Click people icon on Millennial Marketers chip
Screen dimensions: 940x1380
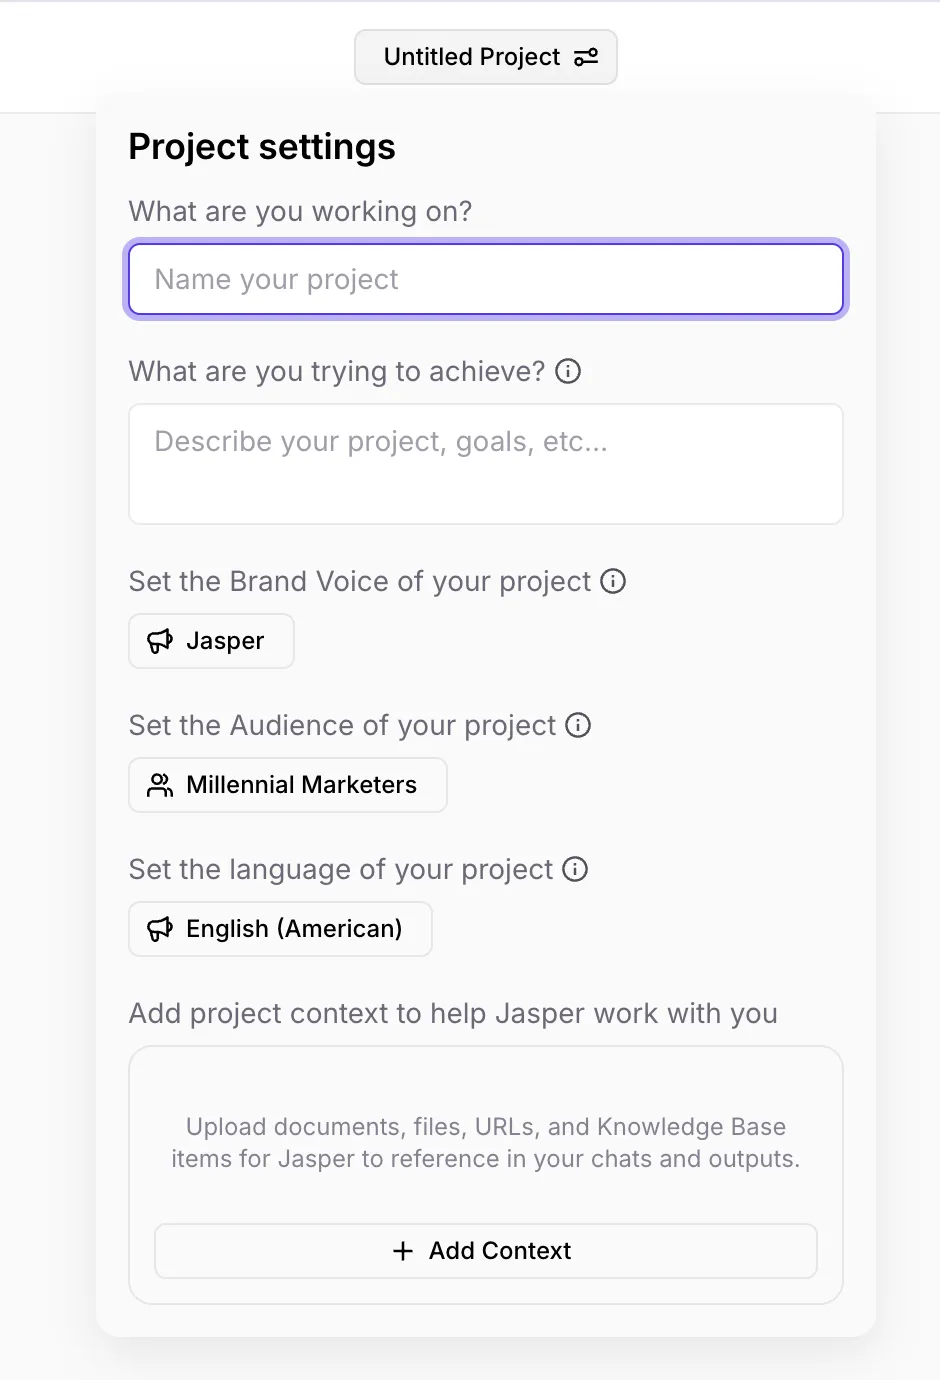click(160, 785)
